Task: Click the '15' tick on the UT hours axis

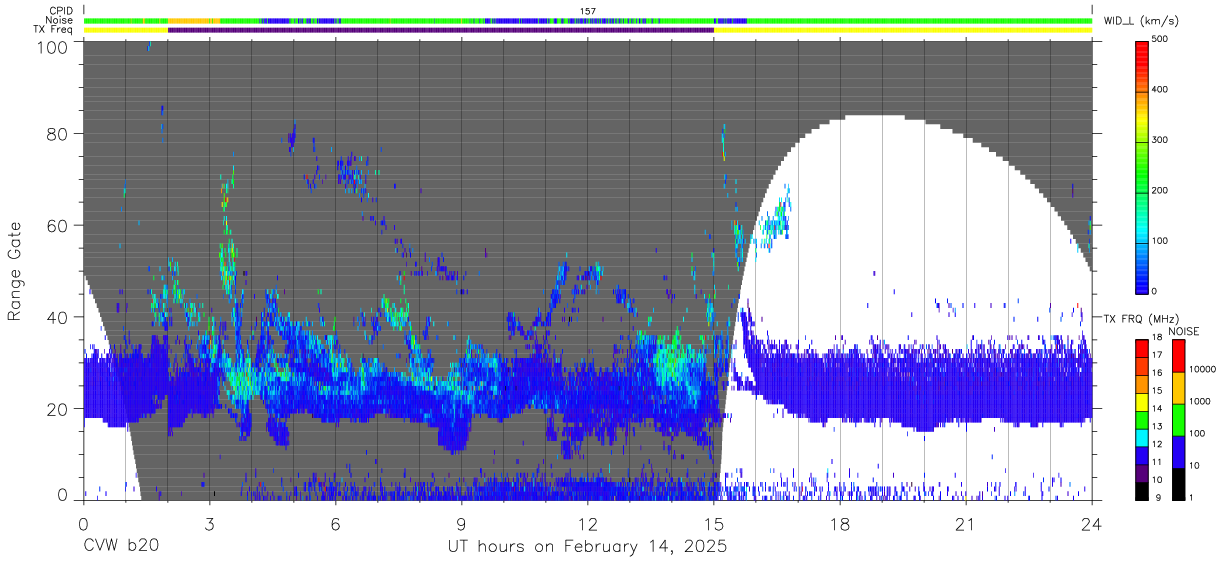Action: click(x=714, y=523)
